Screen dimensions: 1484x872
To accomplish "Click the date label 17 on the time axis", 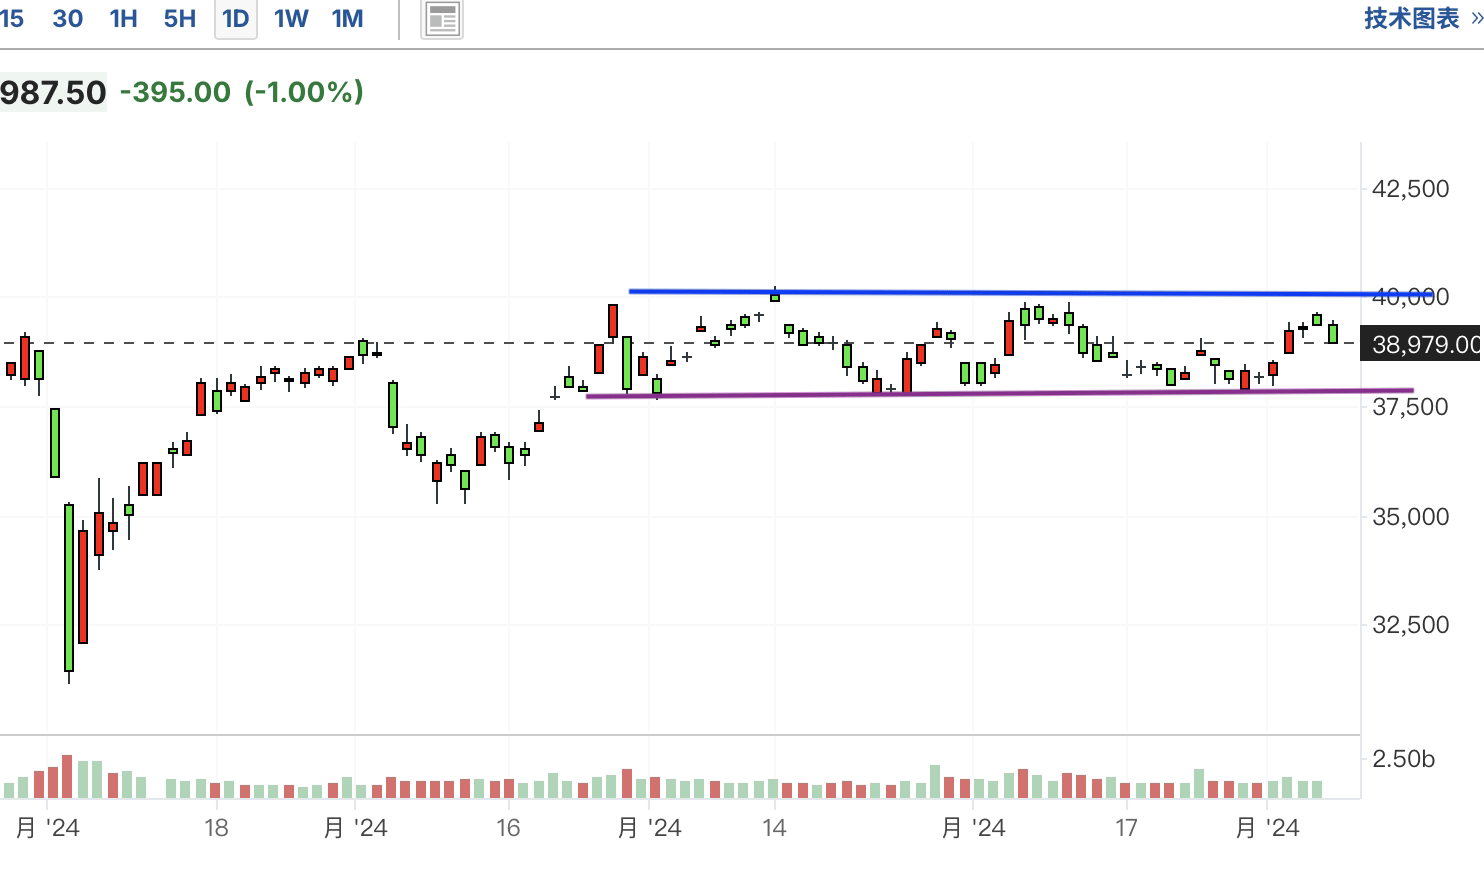I will click(x=1126, y=828).
